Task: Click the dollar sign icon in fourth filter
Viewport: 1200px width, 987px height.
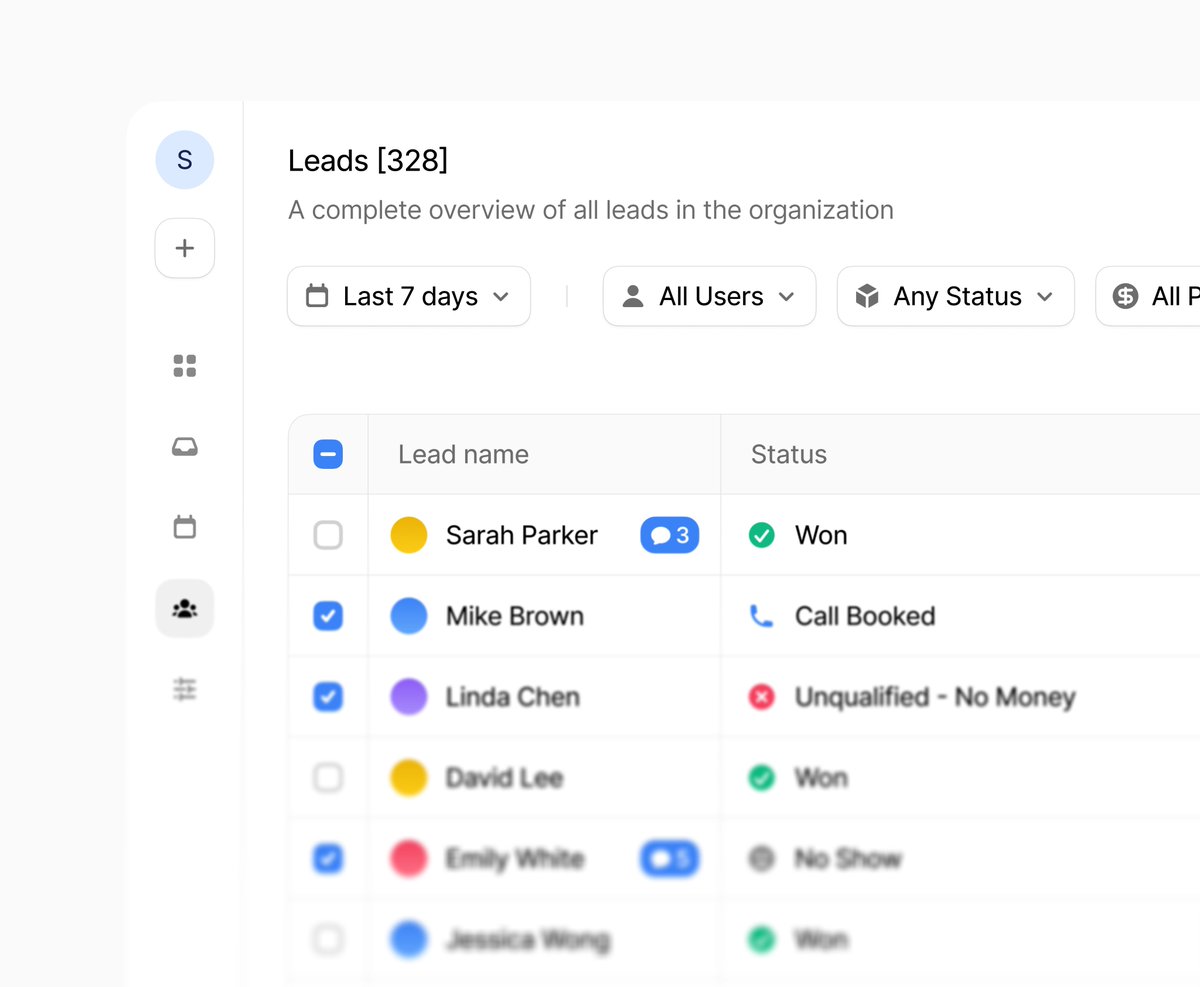Action: coord(1126,296)
